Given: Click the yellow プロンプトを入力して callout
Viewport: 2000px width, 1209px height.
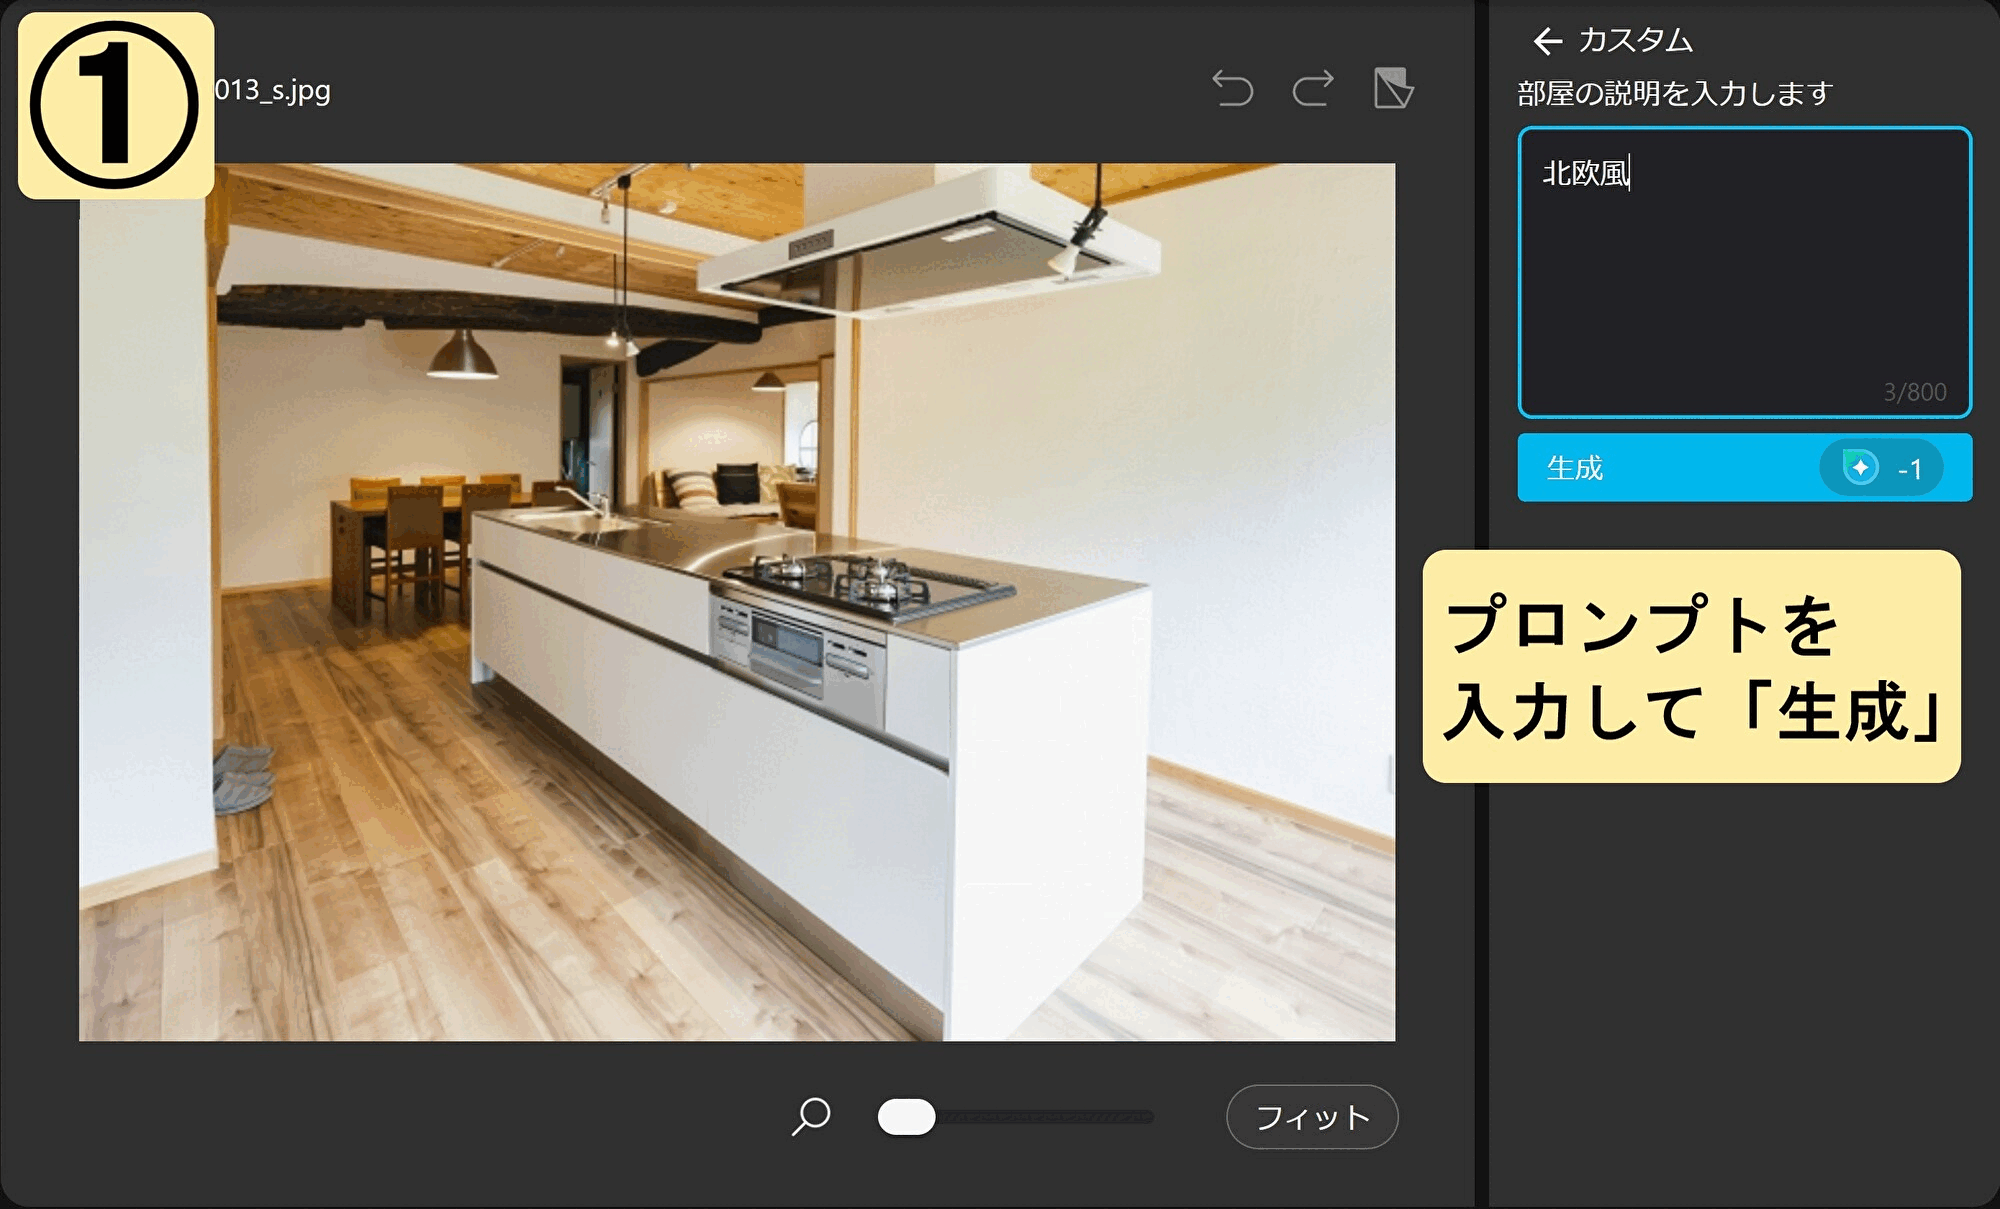Looking at the screenshot, I should [x=1691, y=666].
